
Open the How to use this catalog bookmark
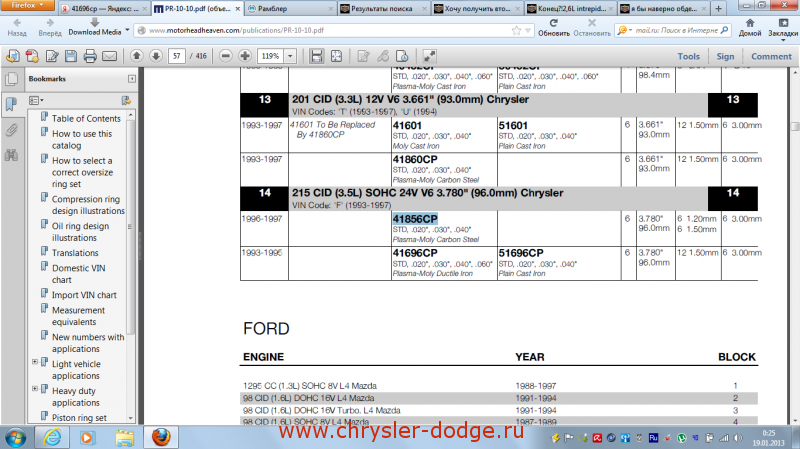tap(82, 139)
